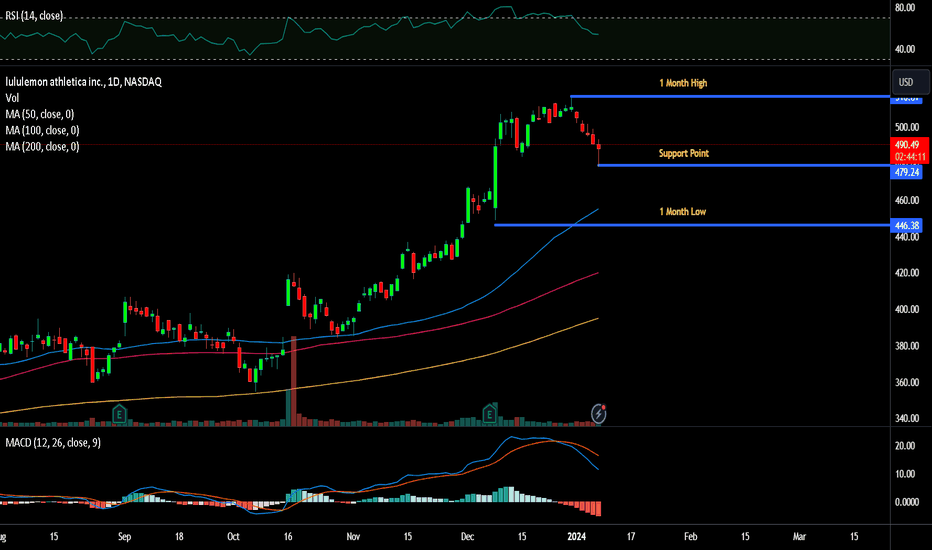Select the MA (50, close, 0) indicator

click(x=40, y=114)
